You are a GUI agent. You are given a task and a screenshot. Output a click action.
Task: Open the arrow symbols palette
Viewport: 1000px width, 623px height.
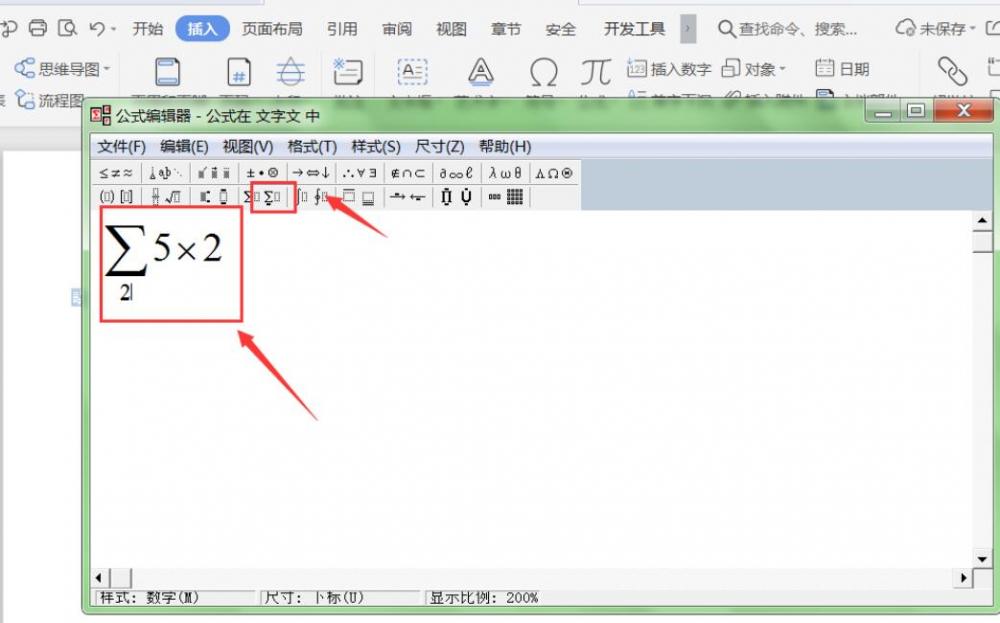pos(311,173)
